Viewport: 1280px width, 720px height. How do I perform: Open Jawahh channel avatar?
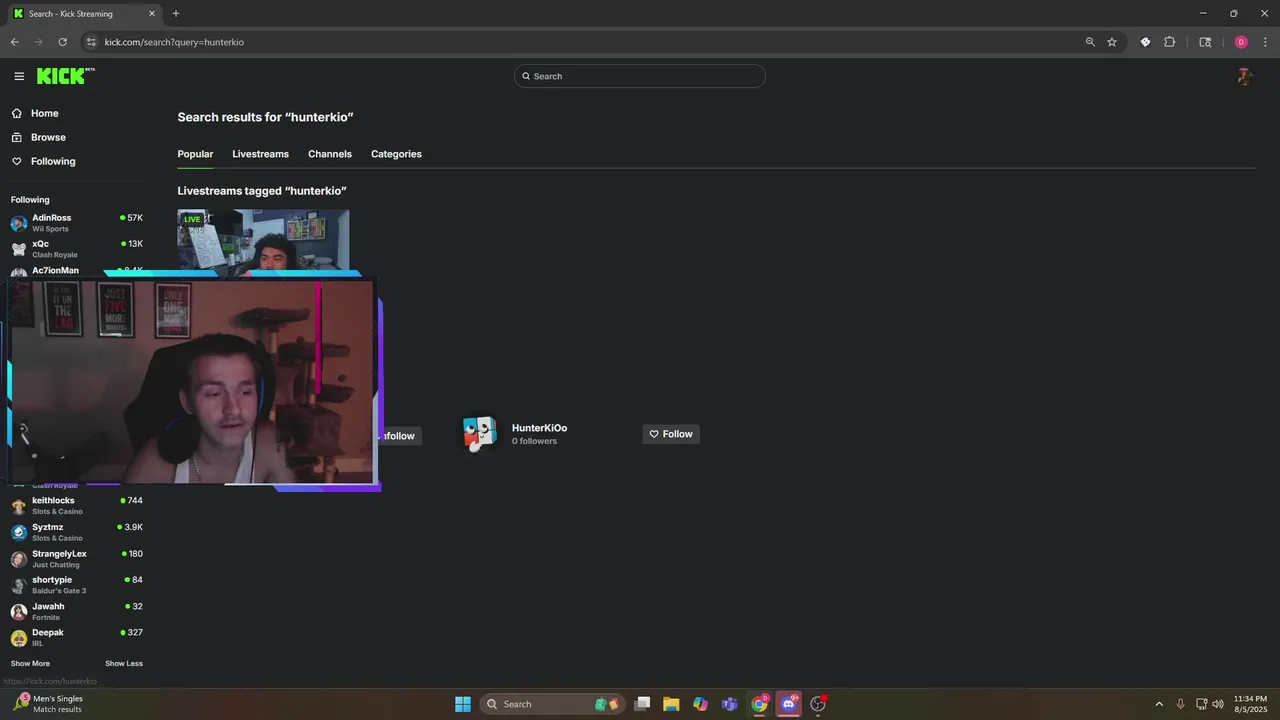pyautogui.click(x=19, y=611)
